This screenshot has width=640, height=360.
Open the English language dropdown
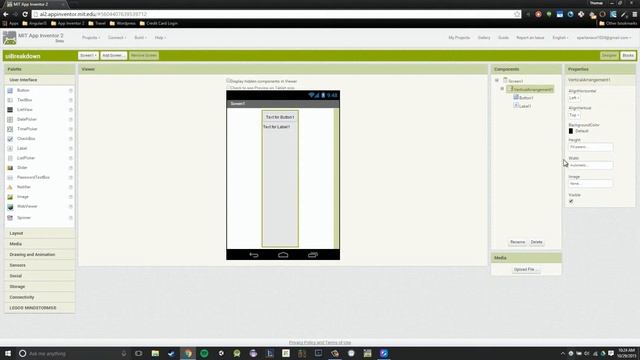click(560, 38)
